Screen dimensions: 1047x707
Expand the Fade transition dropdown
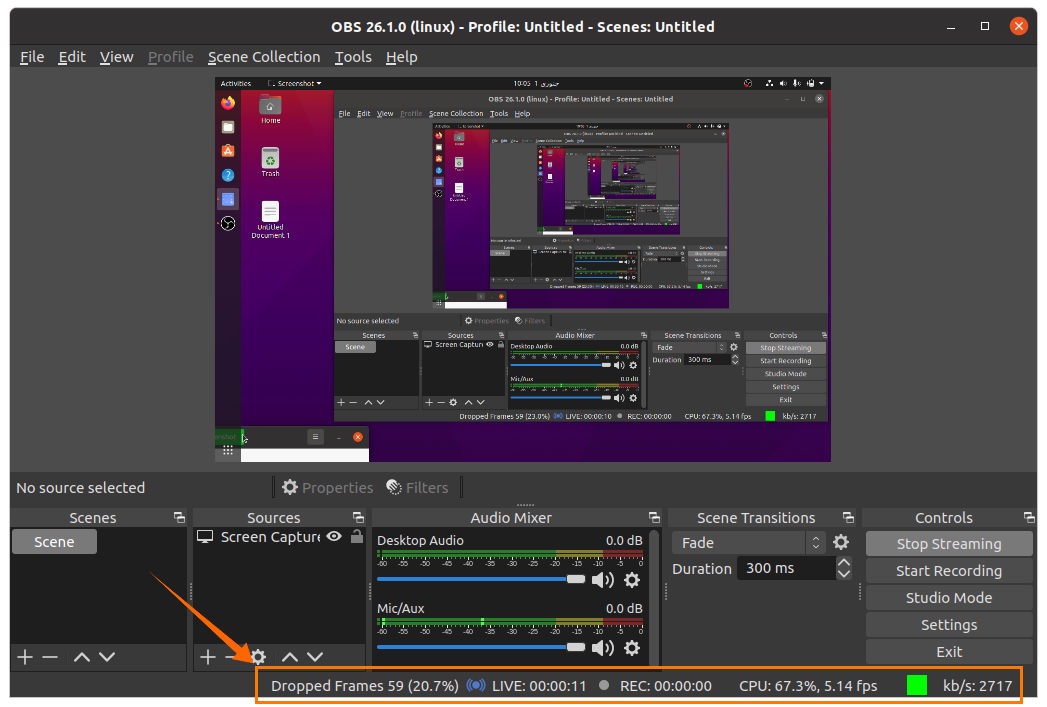point(749,543)
